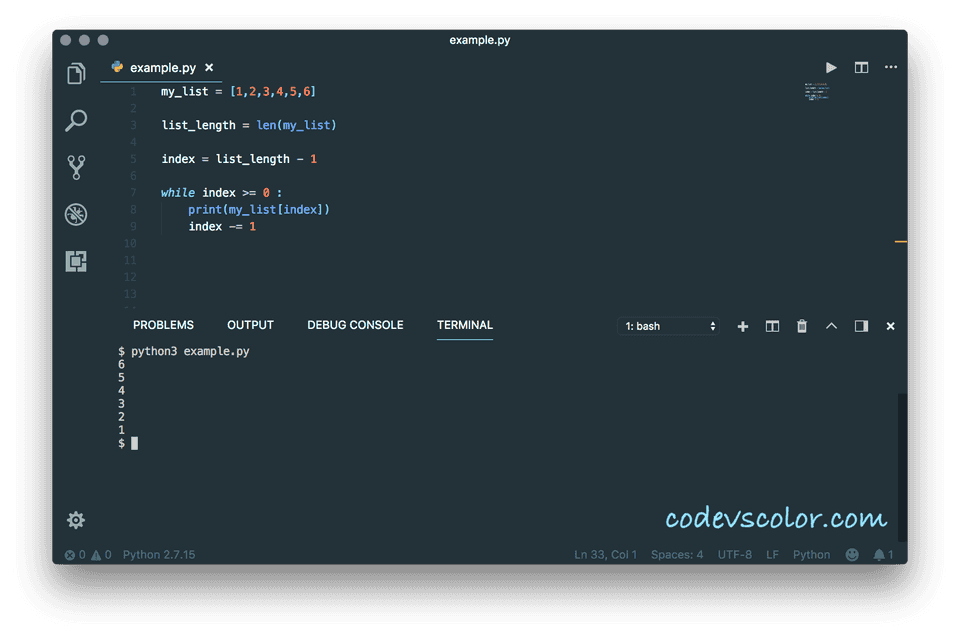Screen dimensions: 960x639
Task: Maximize the panel with the chevron toggle
Action: (x=831, y=325)
